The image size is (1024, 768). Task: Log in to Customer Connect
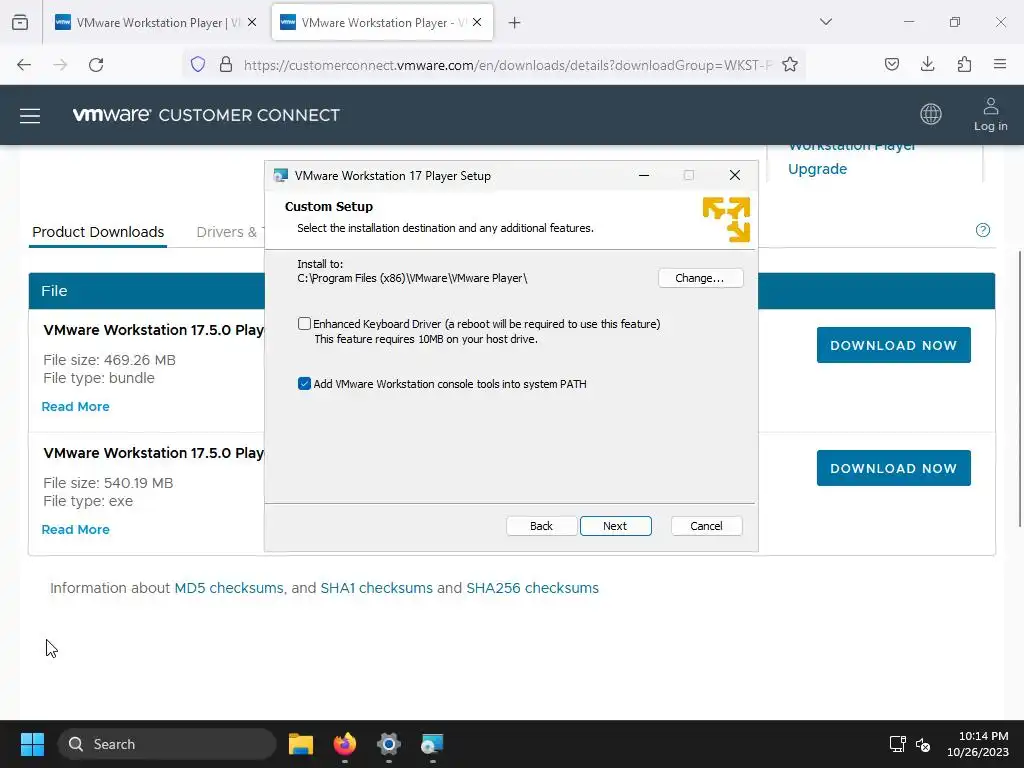(991, 115)
